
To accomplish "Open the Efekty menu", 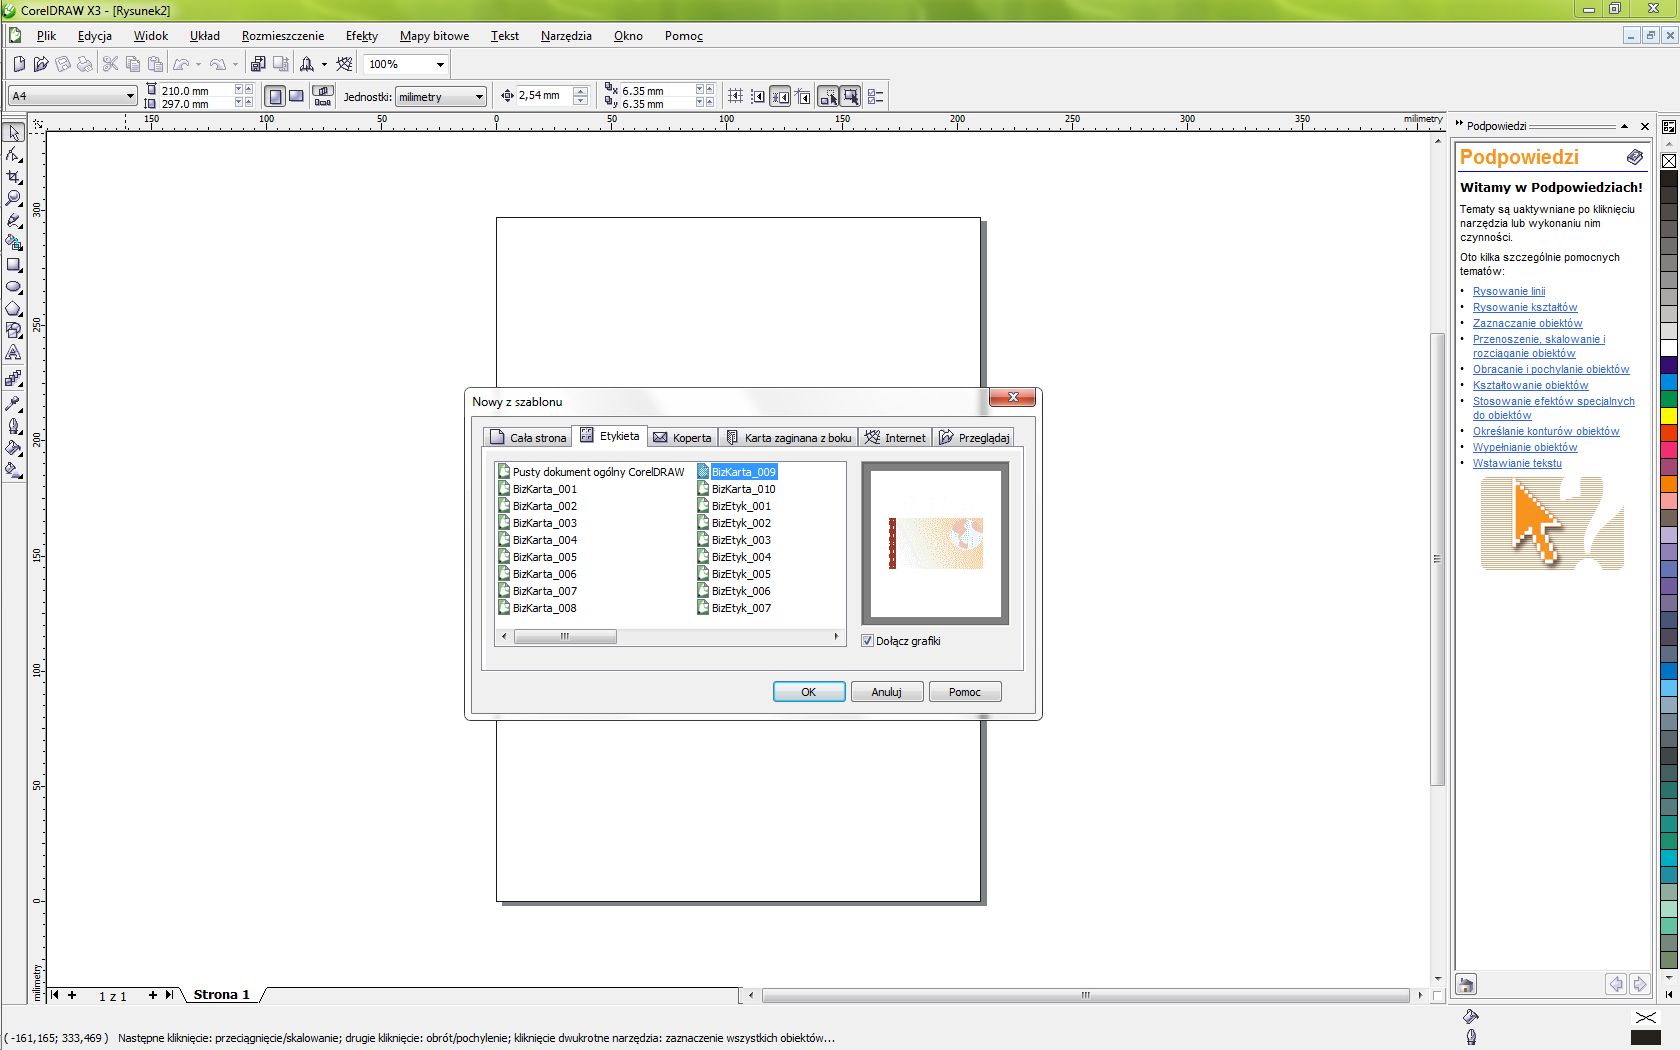I will click(362, 36).
